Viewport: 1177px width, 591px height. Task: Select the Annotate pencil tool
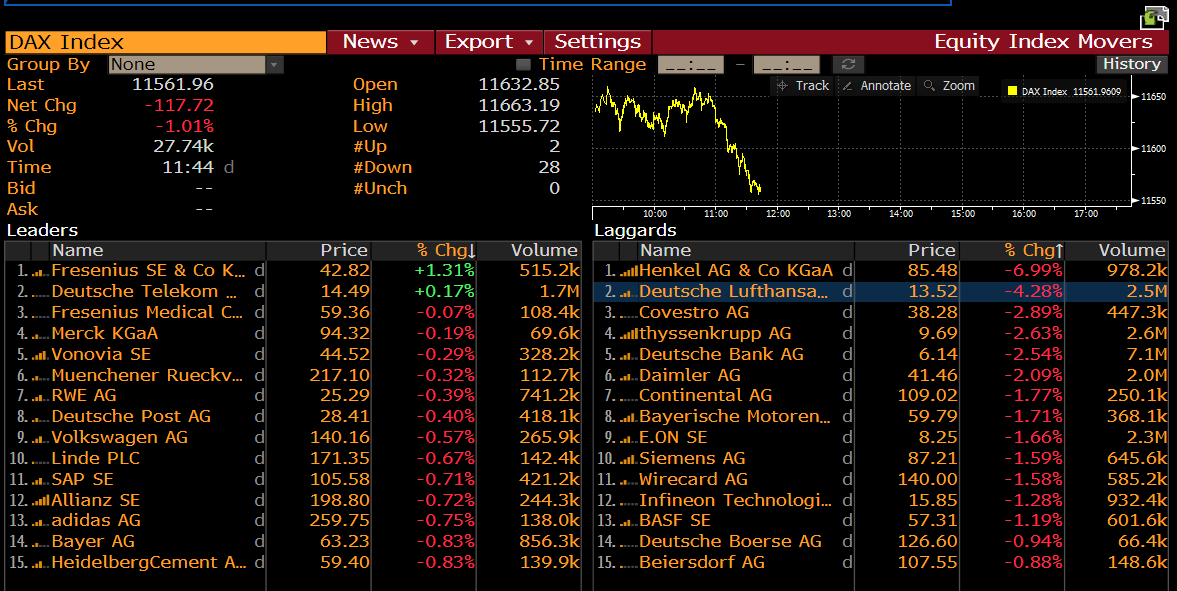point(876,86)
